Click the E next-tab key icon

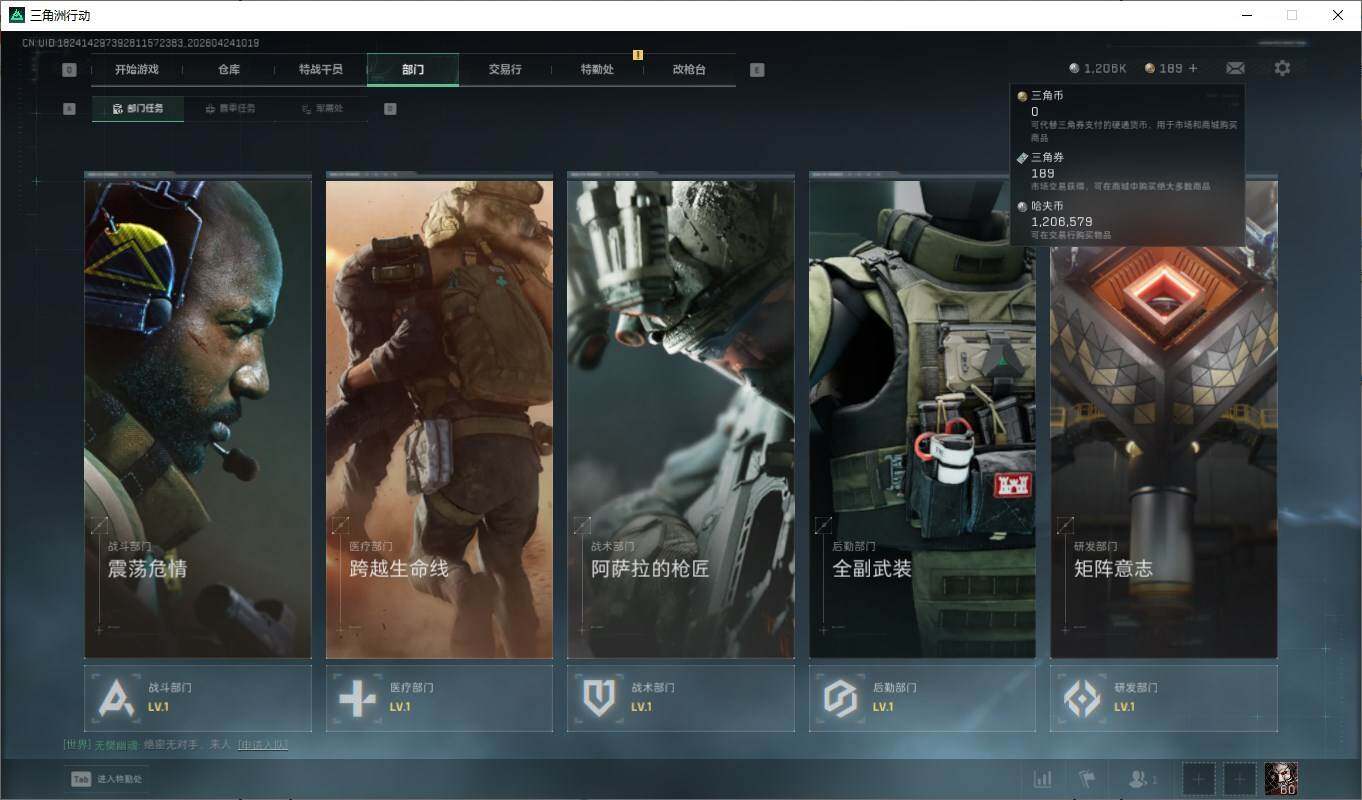[757, 70]
